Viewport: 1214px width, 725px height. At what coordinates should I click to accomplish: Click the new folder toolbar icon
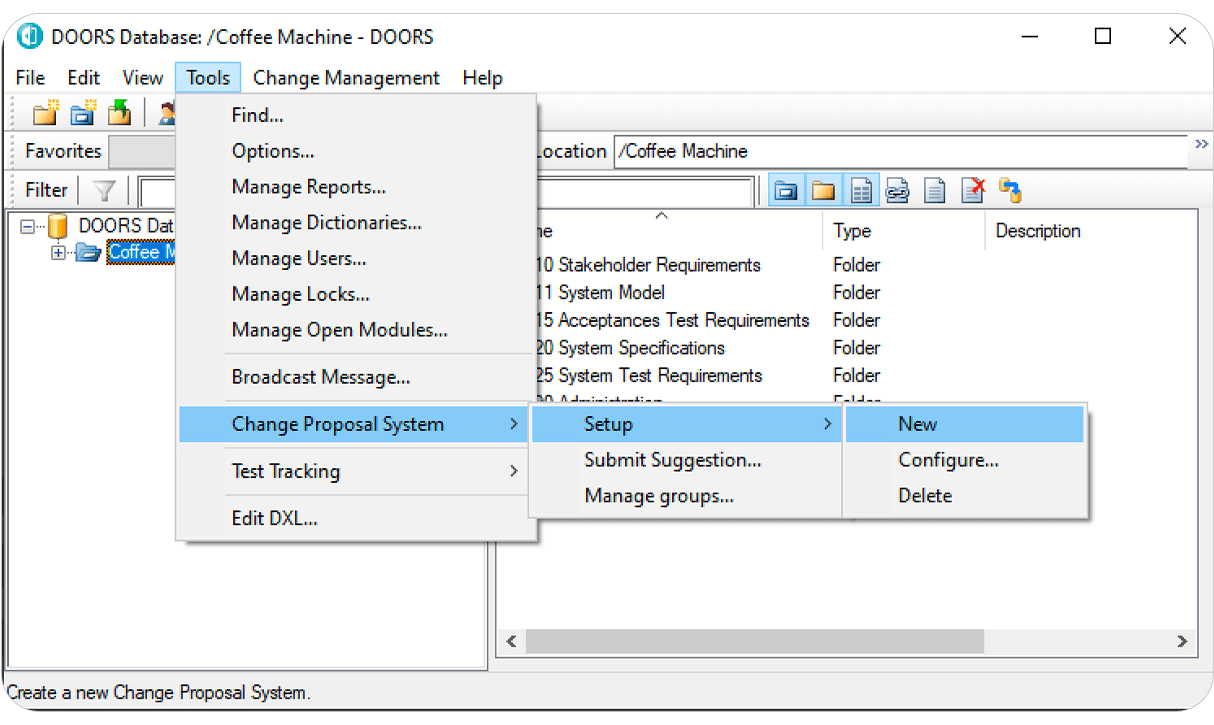tap(46, 112)
